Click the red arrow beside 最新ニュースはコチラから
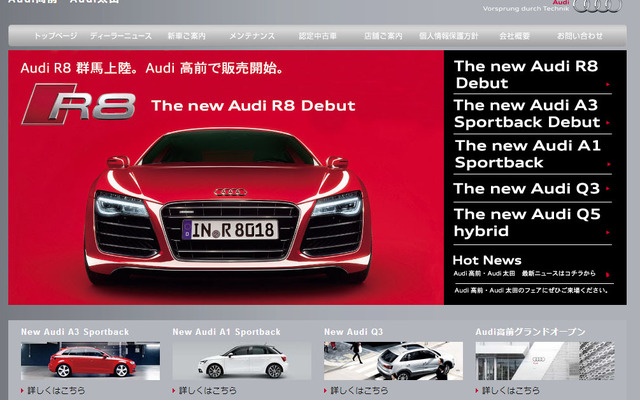Screen dimensions: 640x400 [x=608, y=275]
